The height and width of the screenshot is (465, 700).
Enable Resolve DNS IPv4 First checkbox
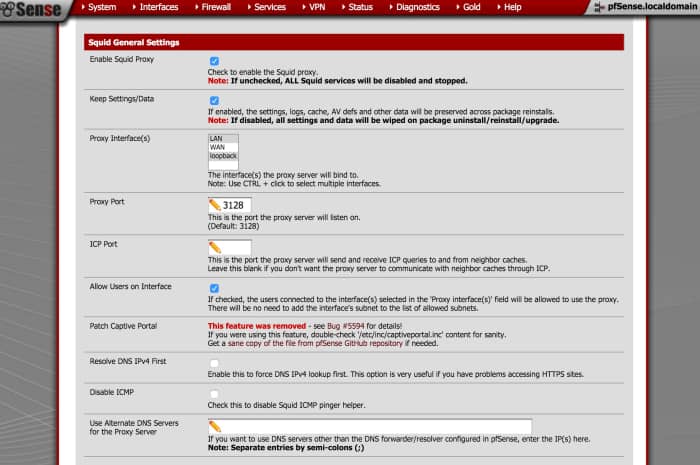pyautogui.click(x=214, y=363)
